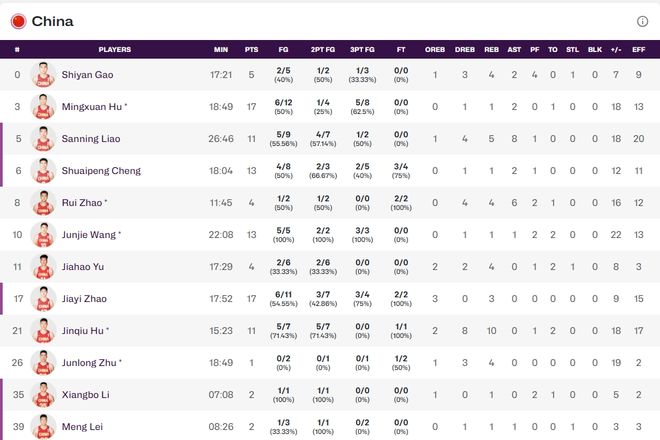The height and width of the screenshot is (440, 660).
Task: Click the PLAYERS column header
Action: (114, 49)
